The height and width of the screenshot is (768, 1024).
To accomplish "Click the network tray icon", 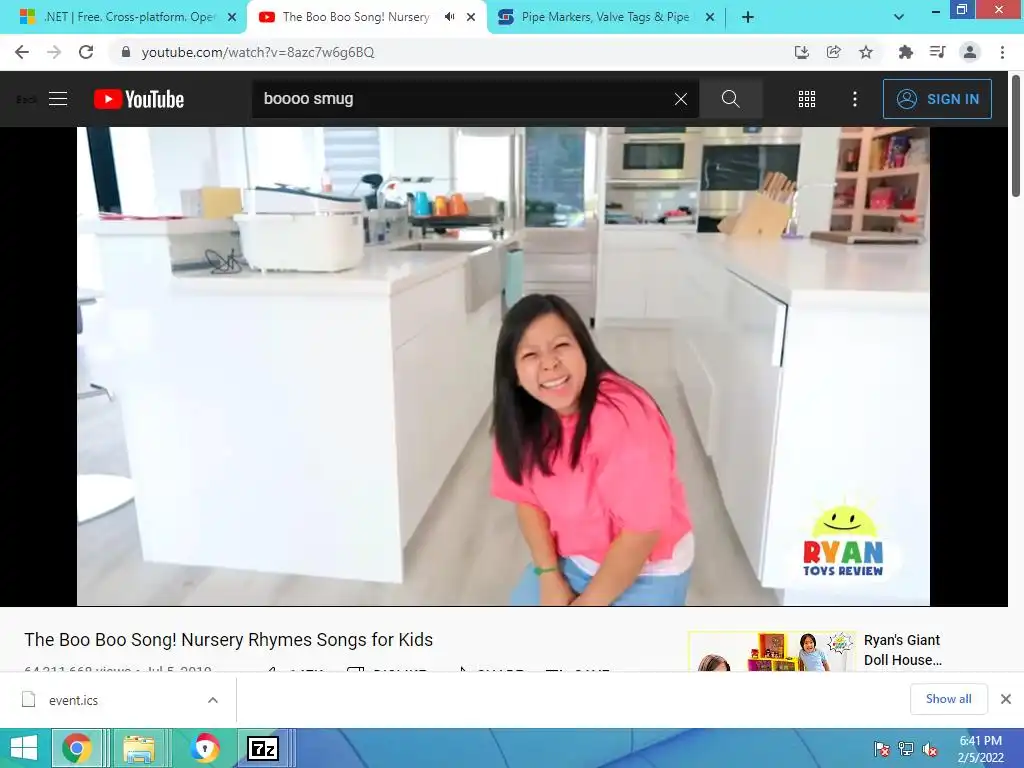I will click(x=906, y=748).
